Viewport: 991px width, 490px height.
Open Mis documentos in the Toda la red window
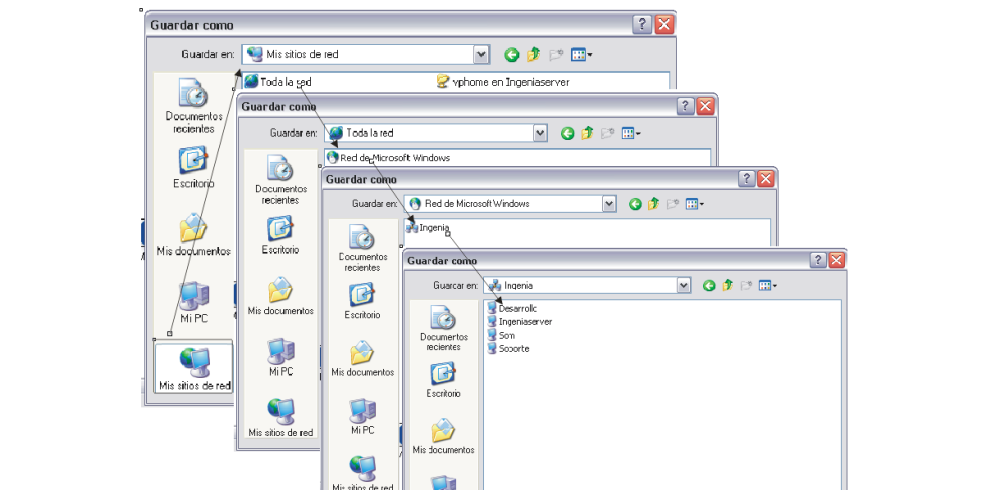pos(280,296)
